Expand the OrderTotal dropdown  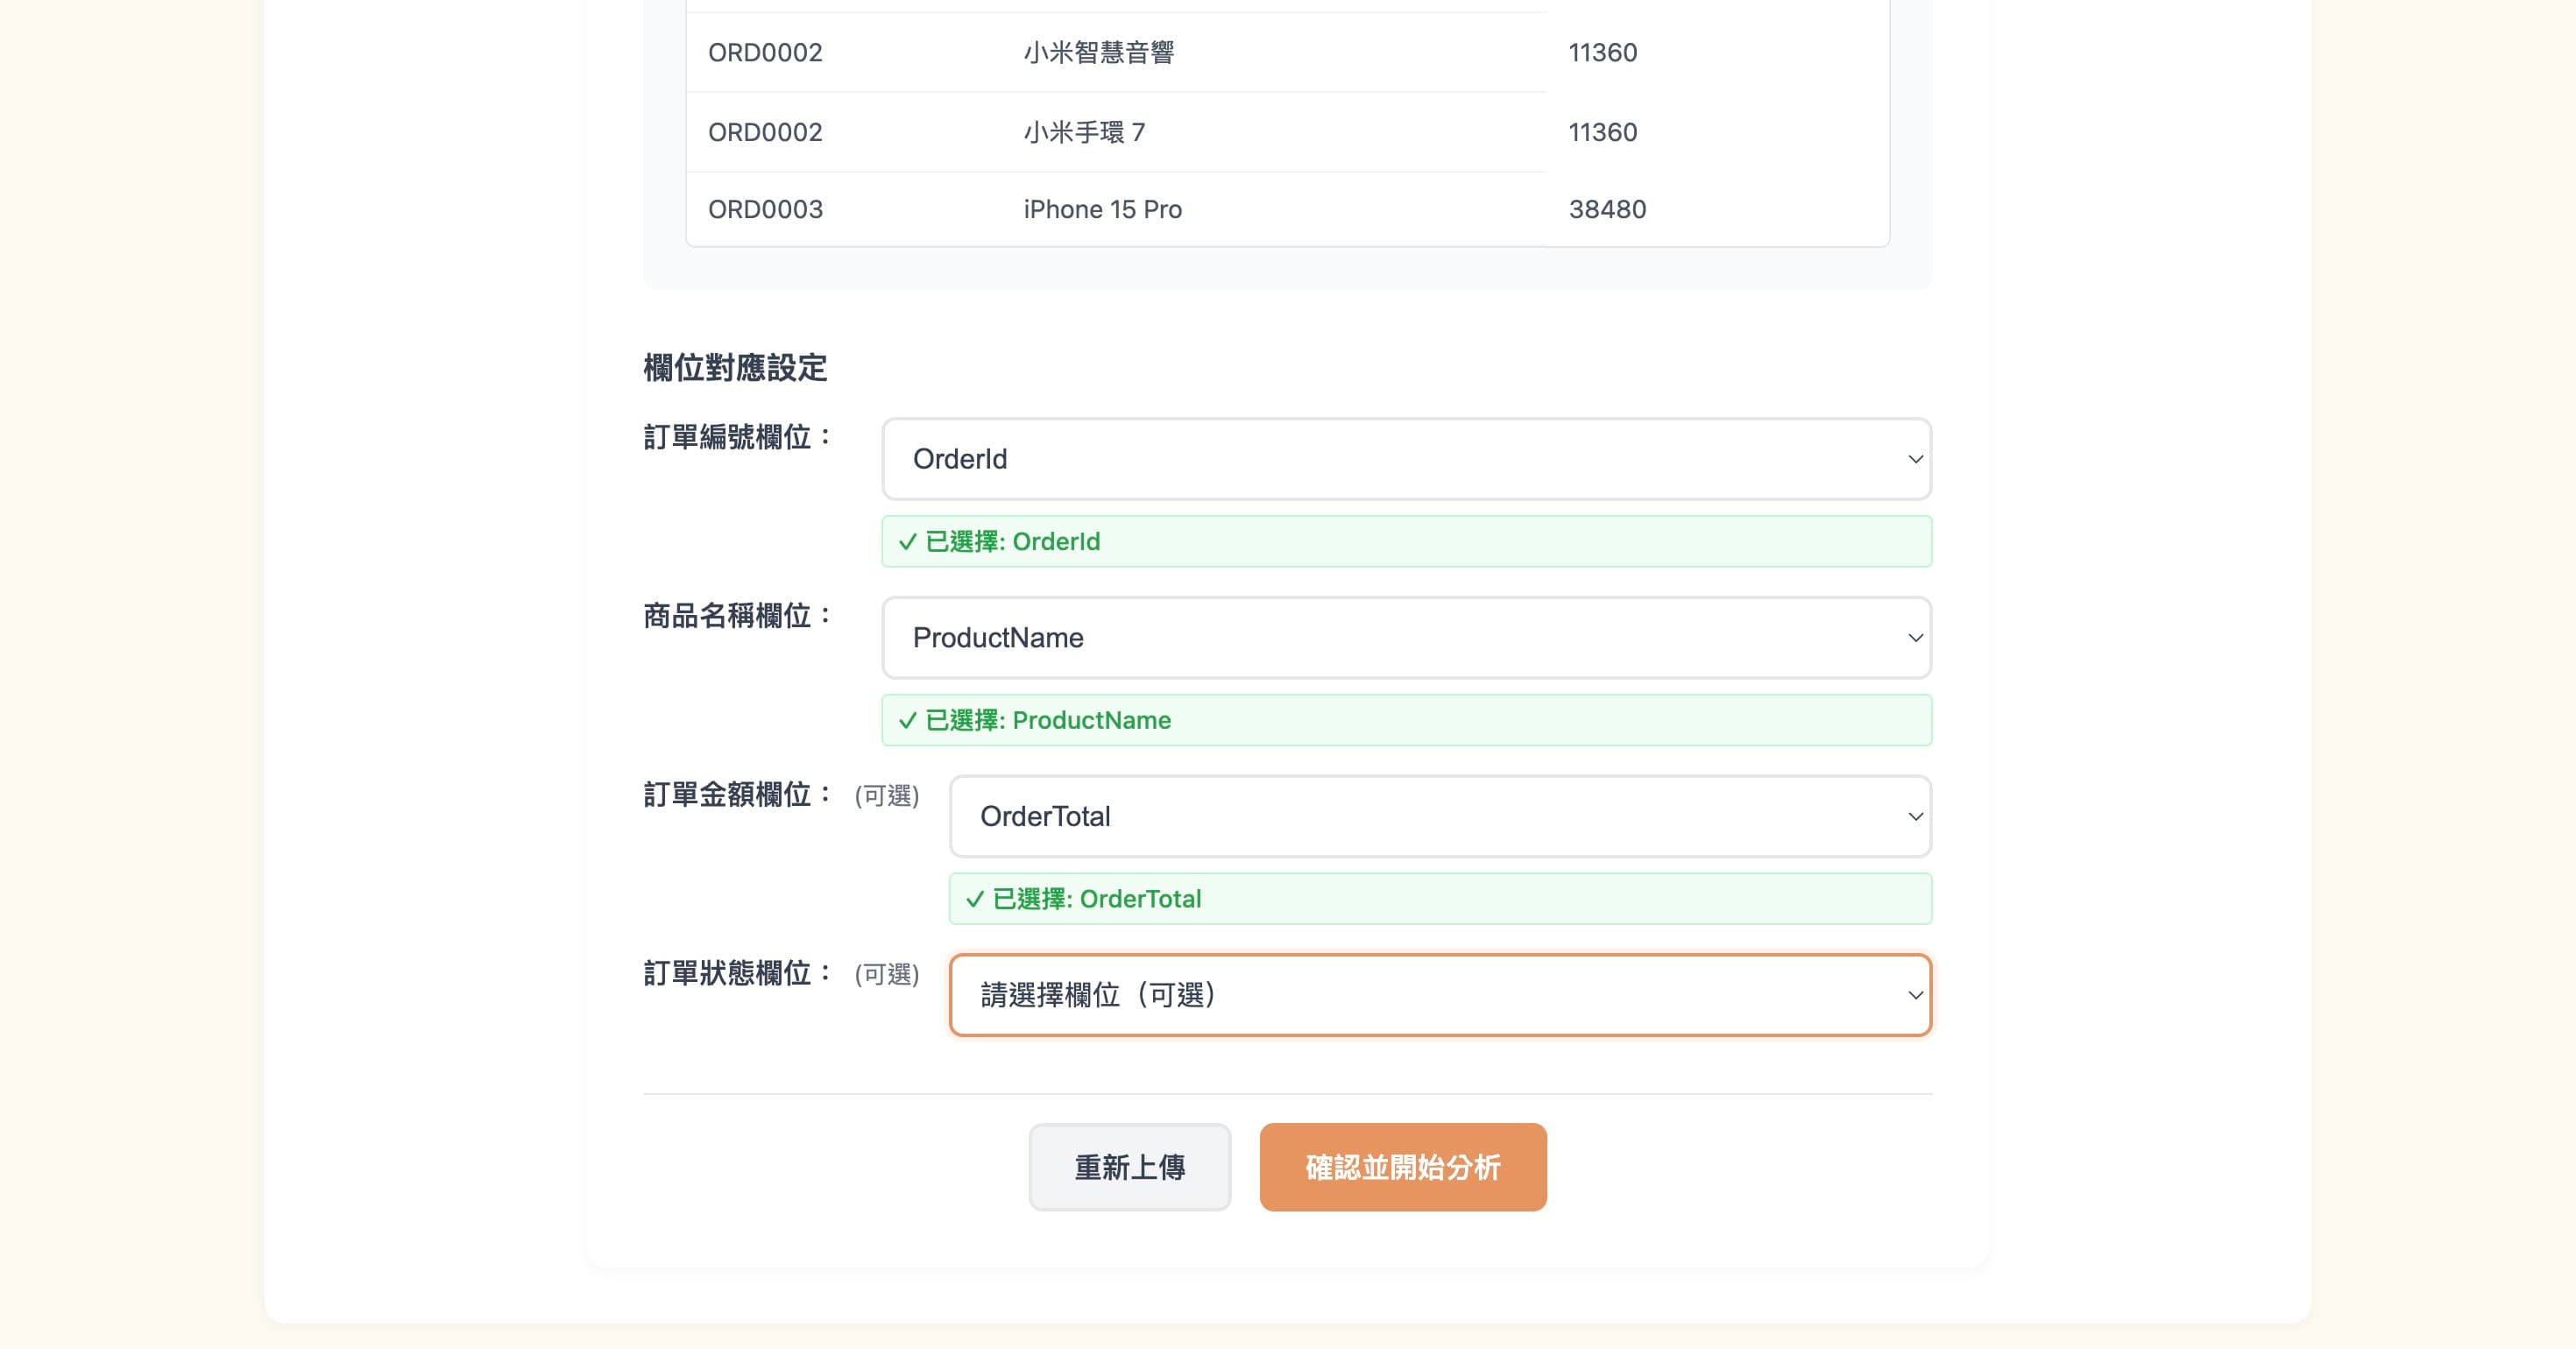pos(1438,816)
